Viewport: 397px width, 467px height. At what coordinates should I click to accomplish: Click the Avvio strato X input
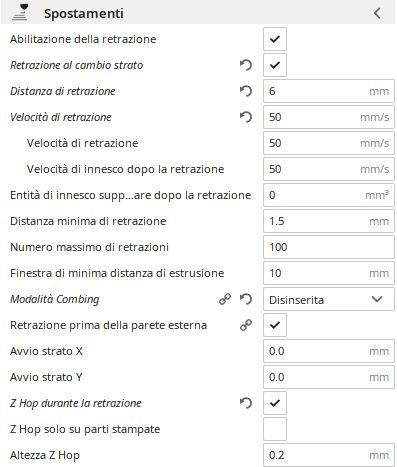click(329, 351)
